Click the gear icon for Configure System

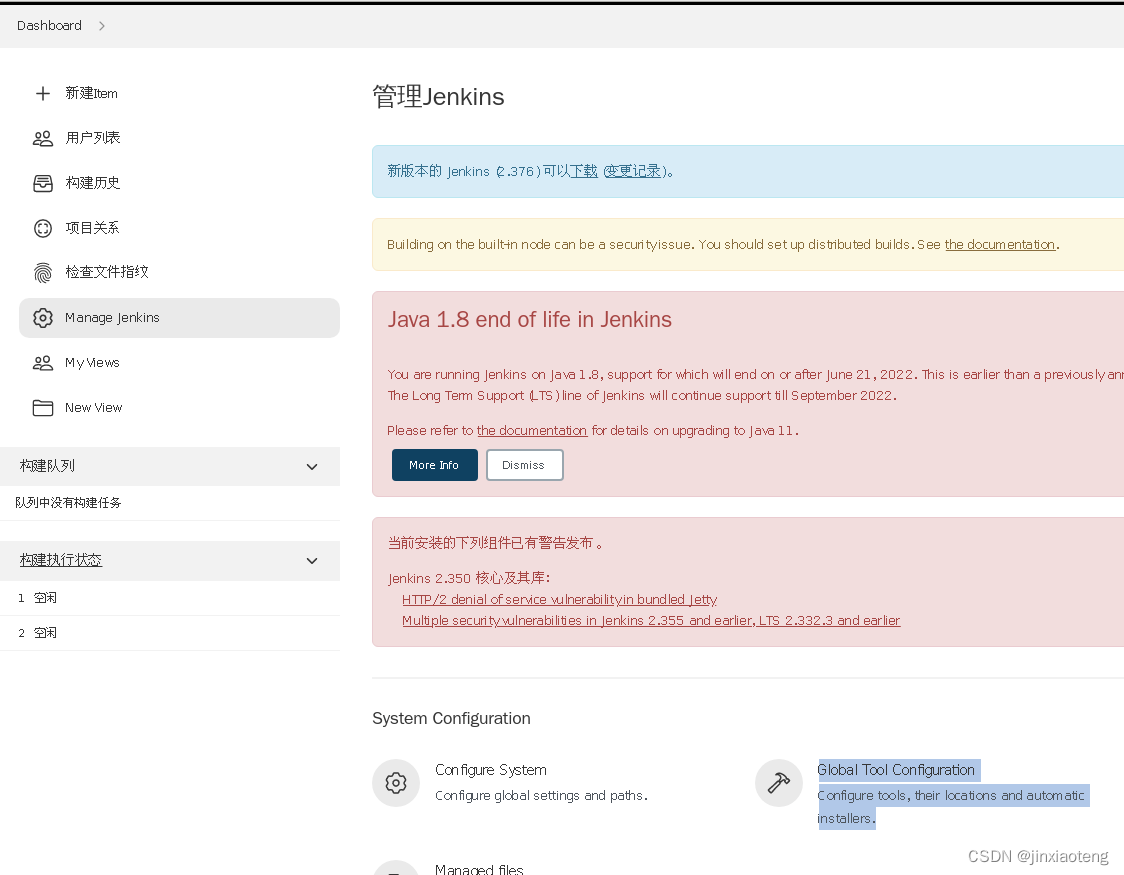(x=396, y=783)
